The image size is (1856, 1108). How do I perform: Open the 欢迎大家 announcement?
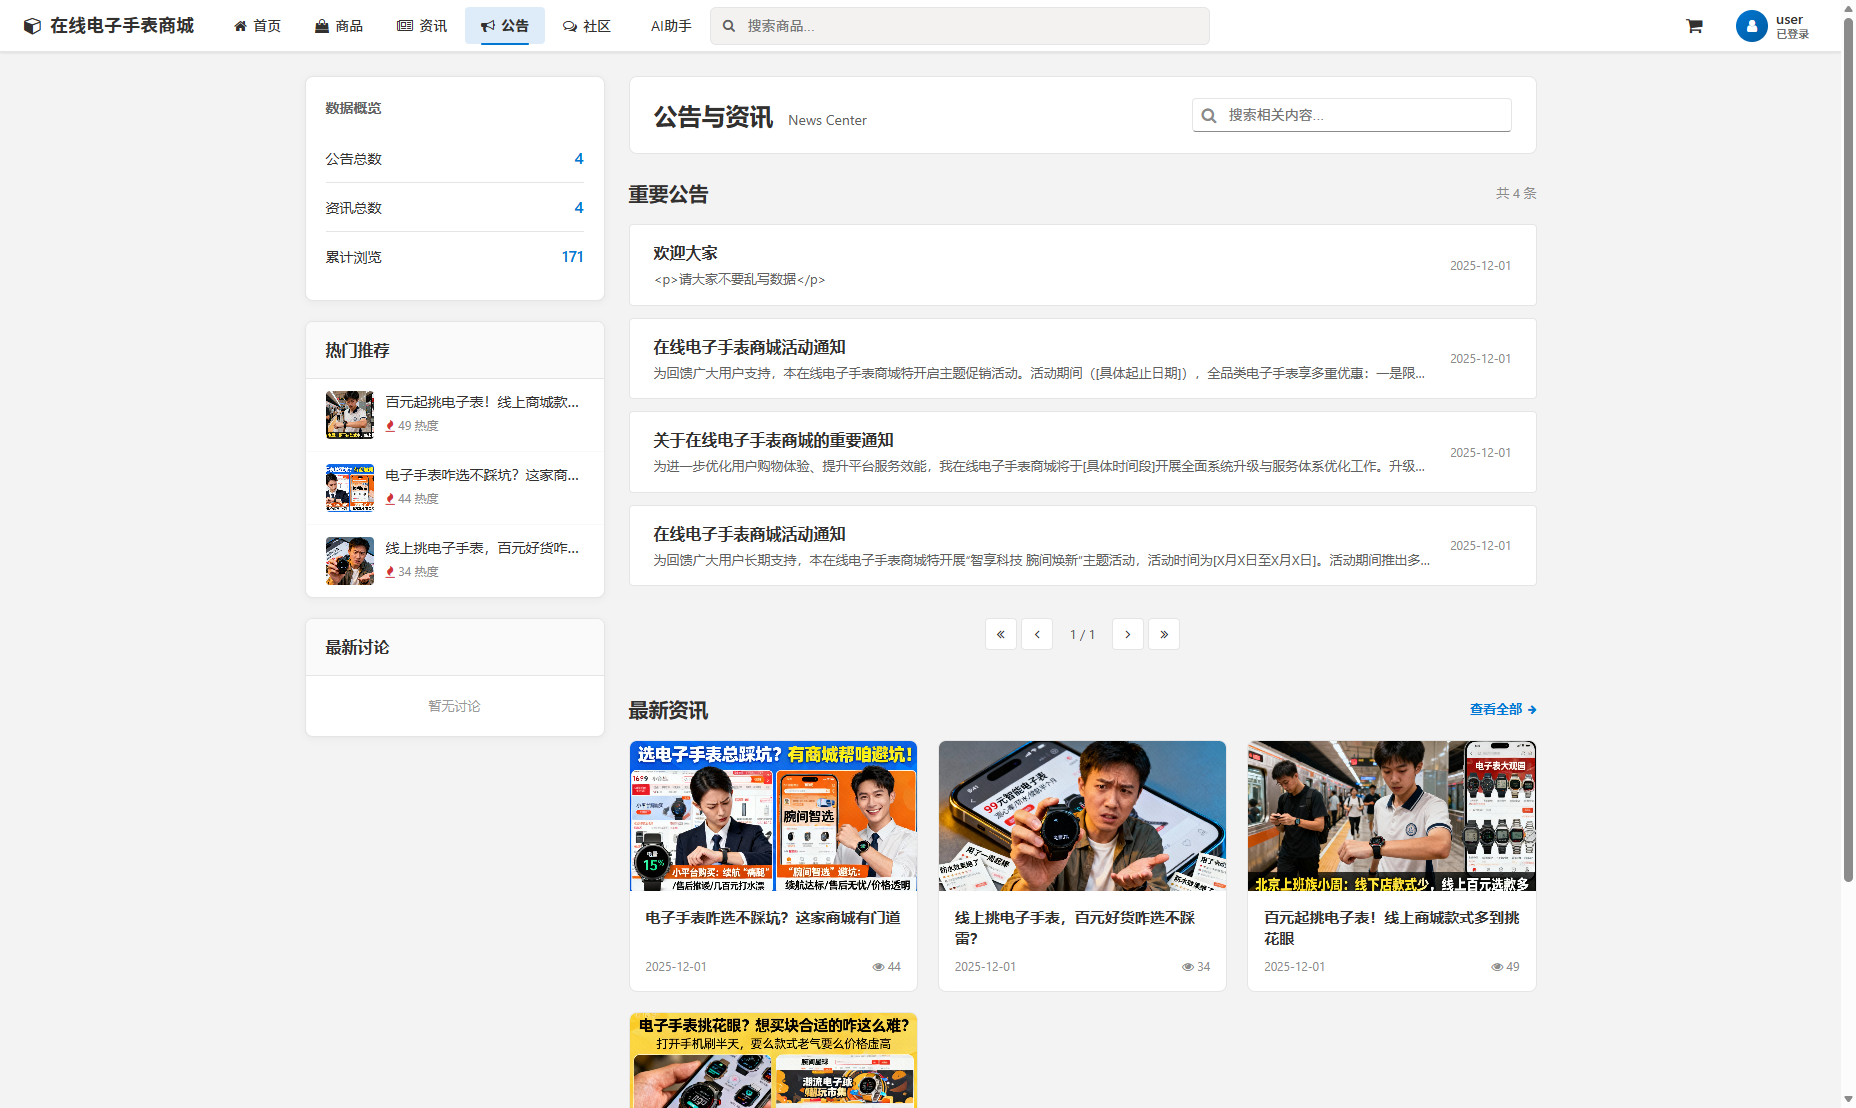pos(684,253)
